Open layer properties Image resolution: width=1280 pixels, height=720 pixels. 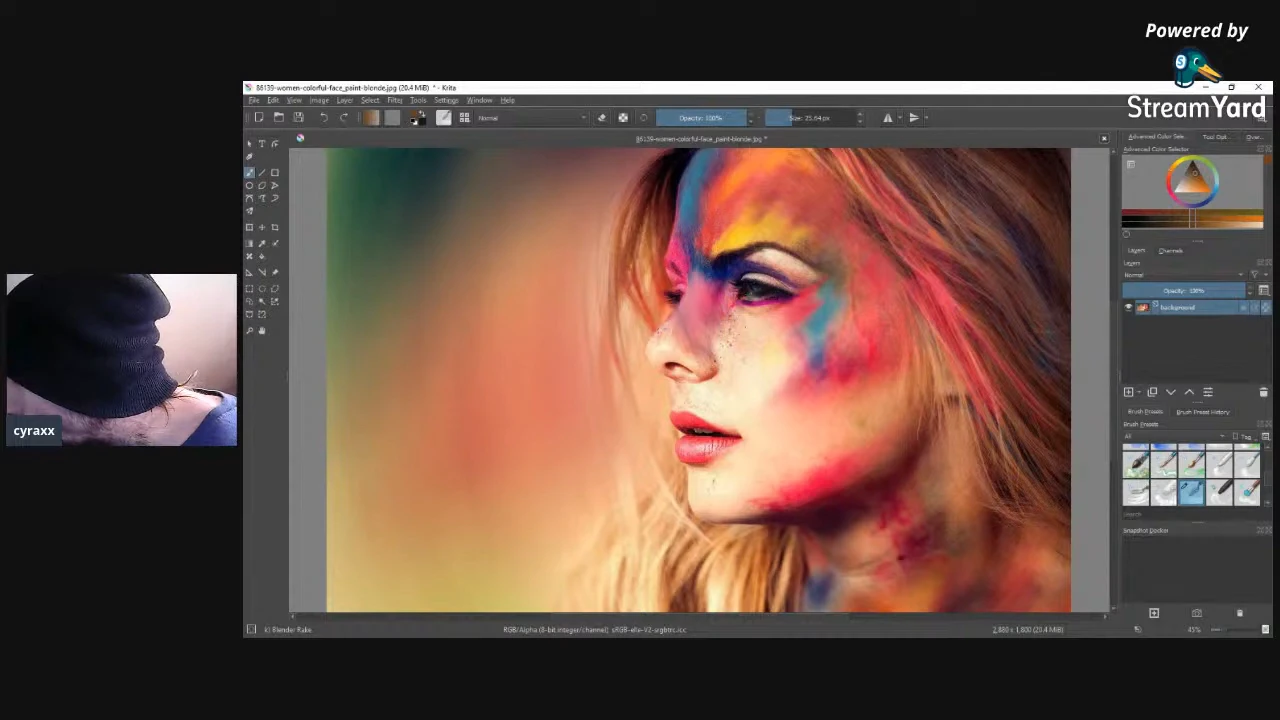[1208, 393]
